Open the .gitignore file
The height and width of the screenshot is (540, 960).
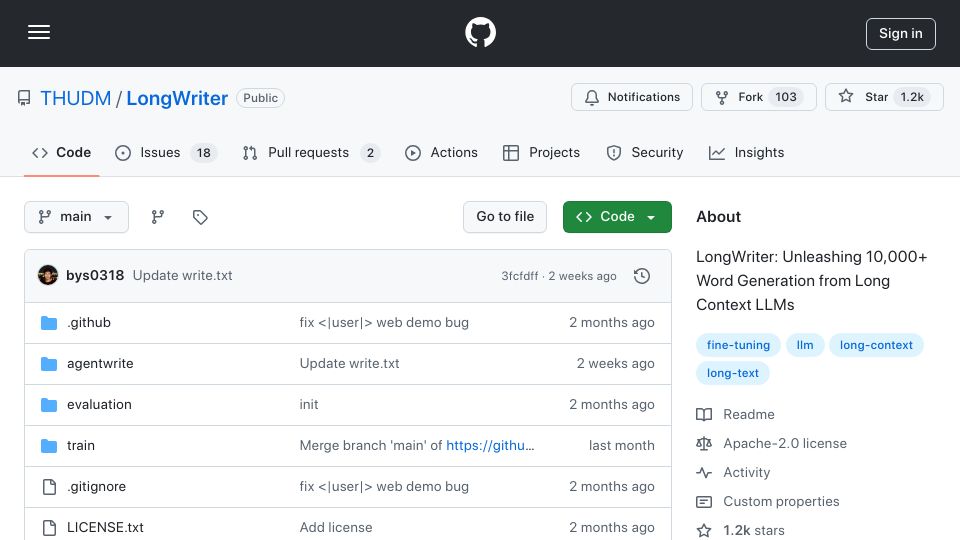pos(96,487)
